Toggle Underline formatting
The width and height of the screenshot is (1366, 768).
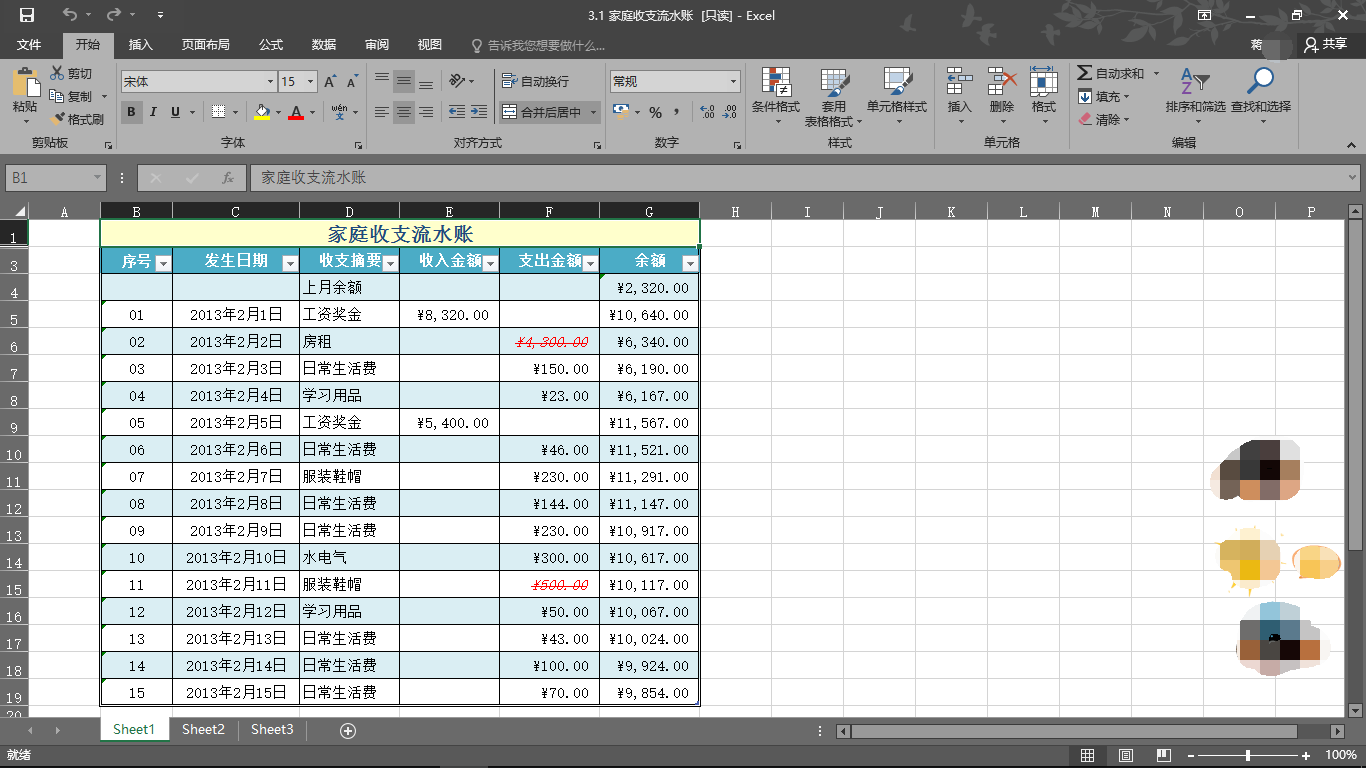pos(175,112)
